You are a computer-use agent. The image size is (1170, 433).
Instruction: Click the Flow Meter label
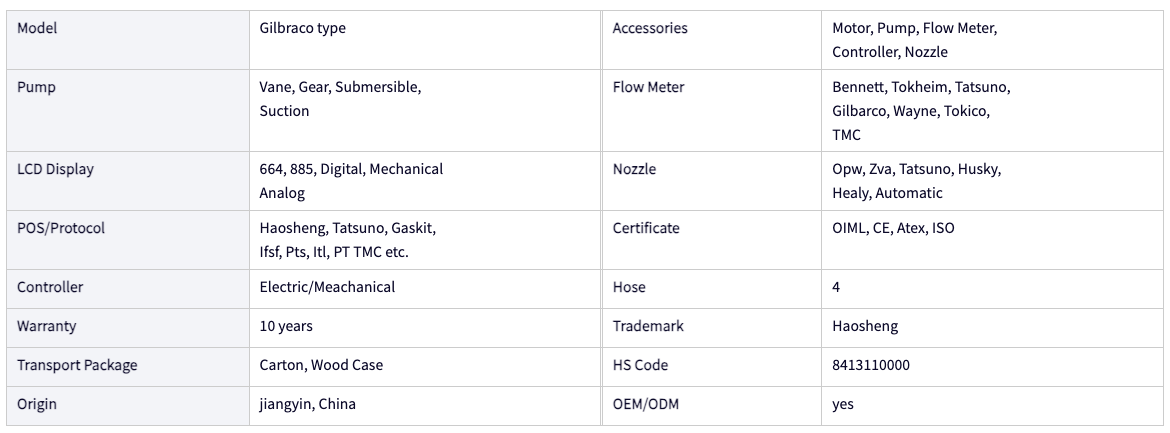pyautogui.click(x=648, y=87)
